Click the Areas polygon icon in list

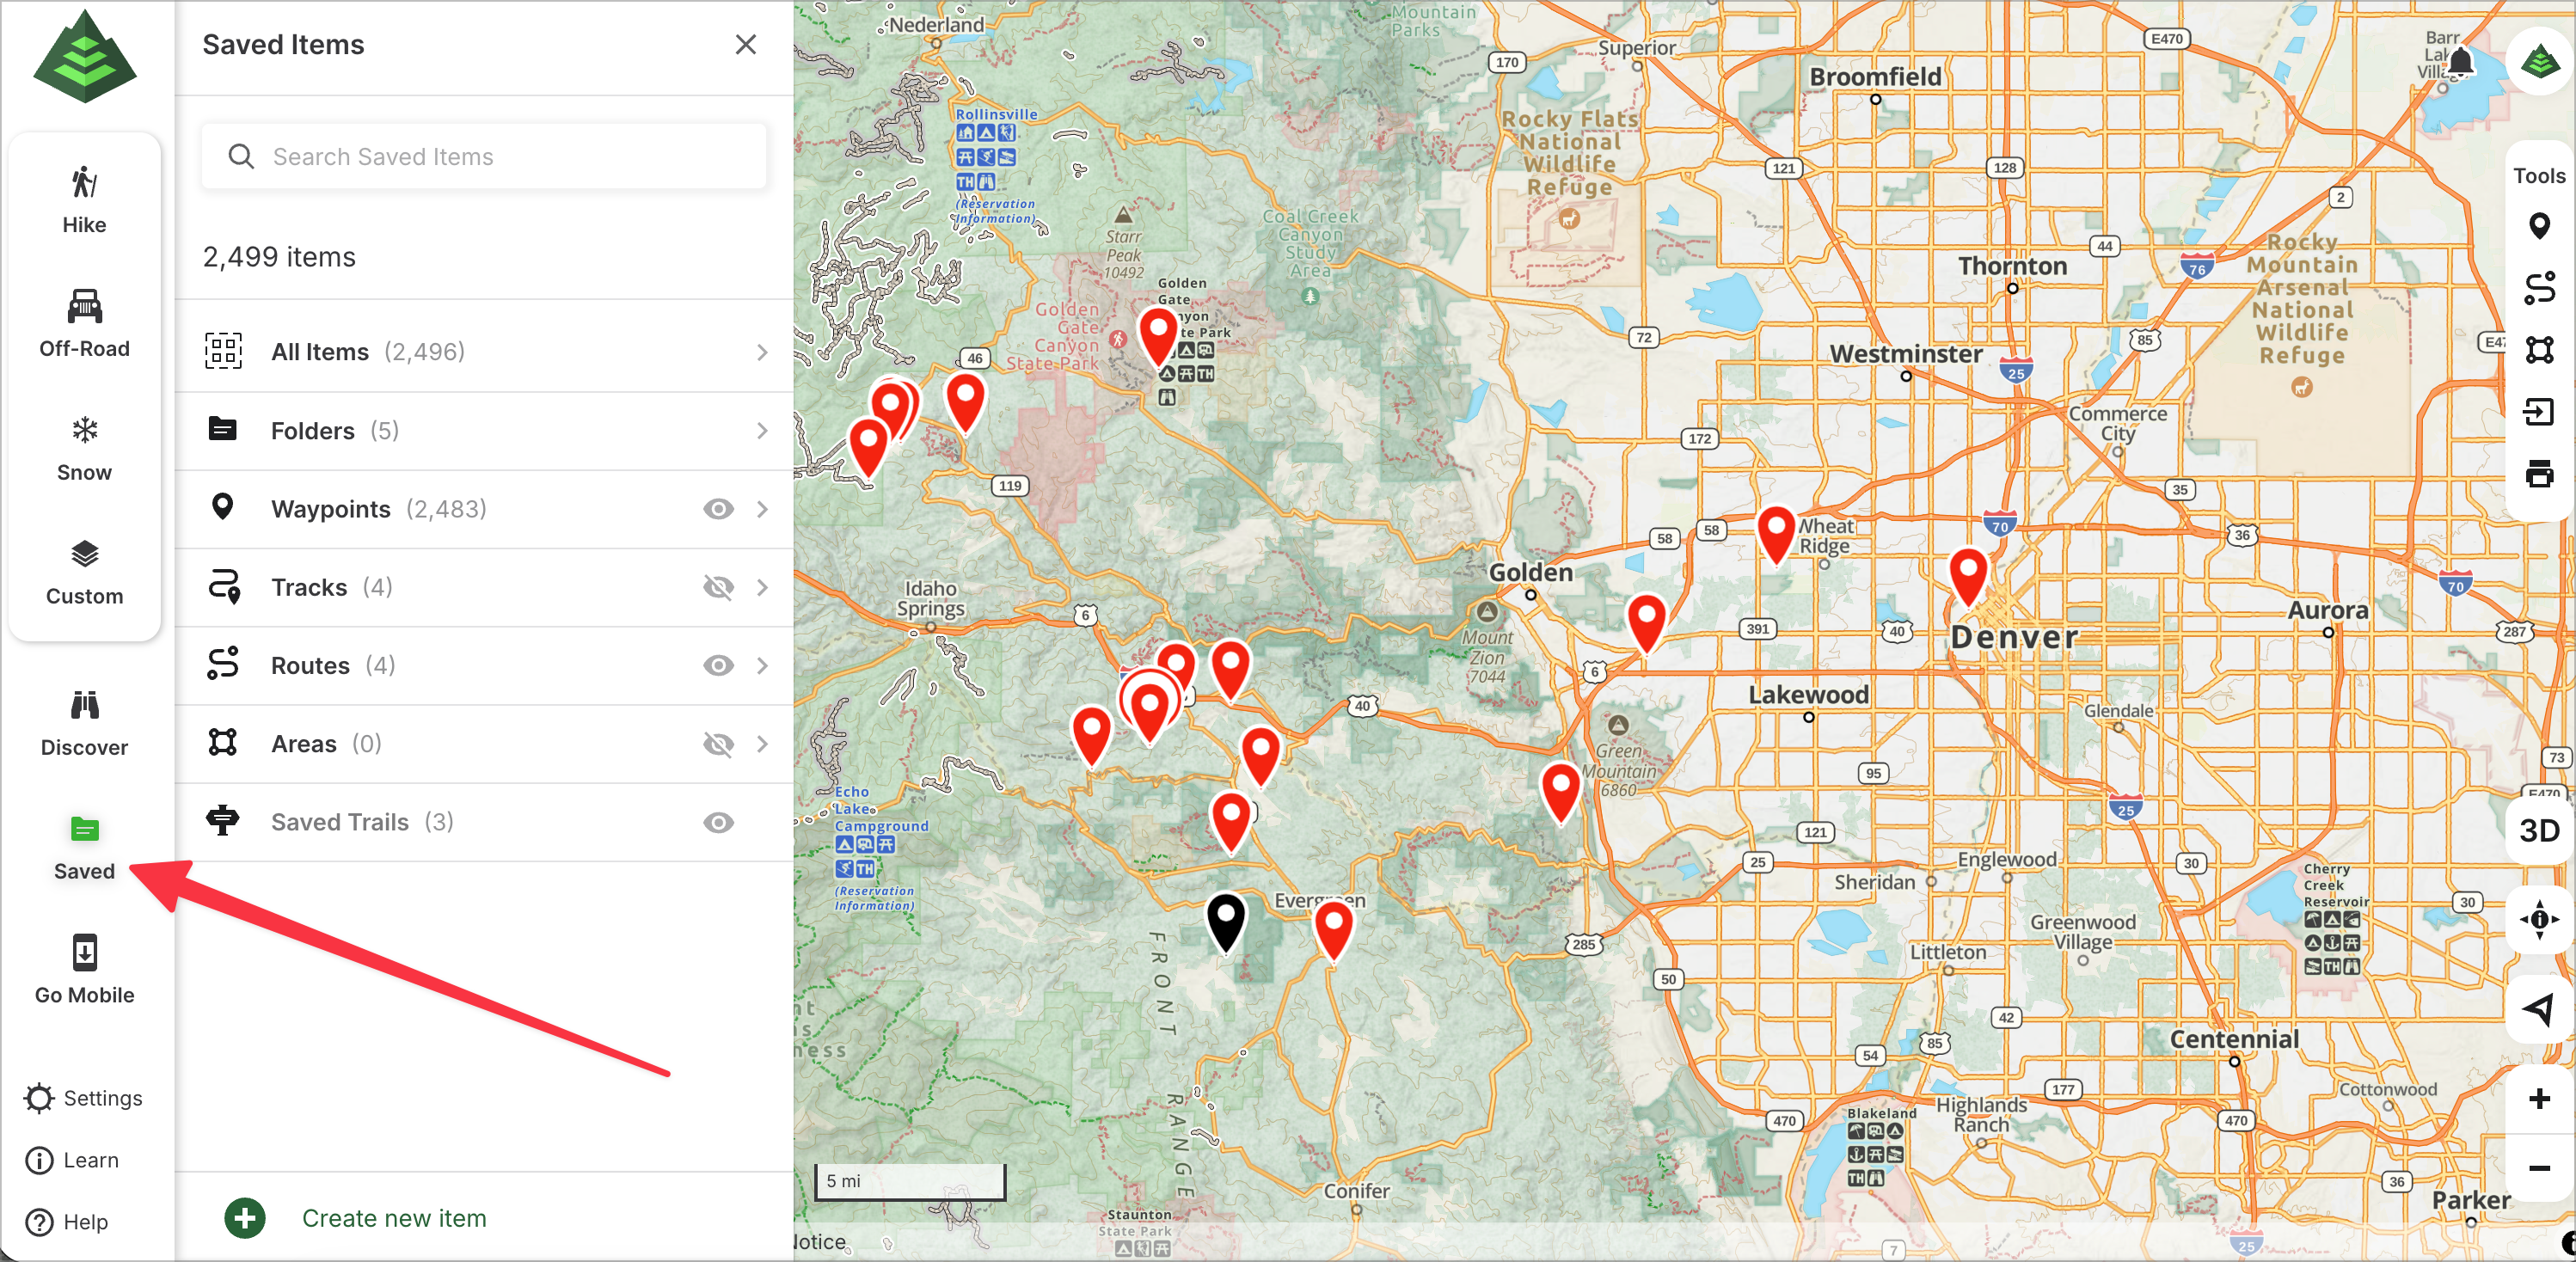click(x=222, y=742)
